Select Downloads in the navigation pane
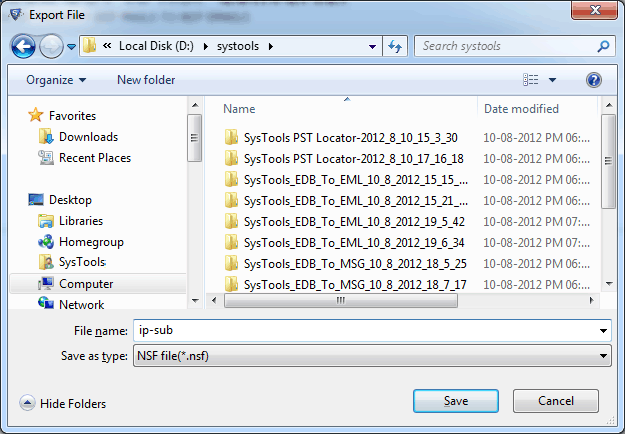This screenshot has height=434, width=625. [88, 137]
